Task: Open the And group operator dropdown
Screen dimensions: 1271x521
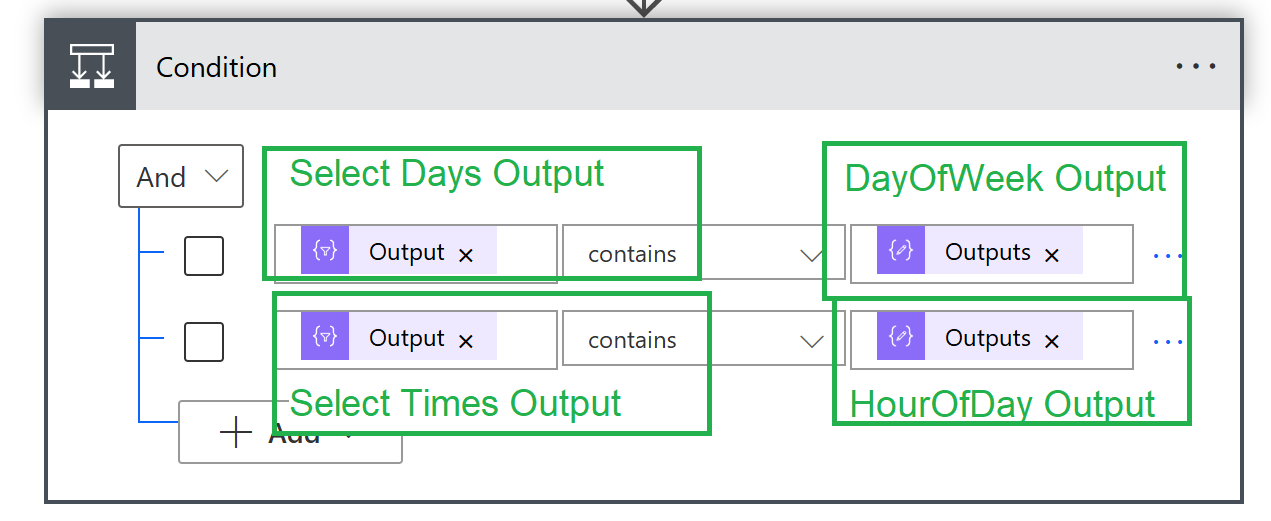Action: tap(181, 177)
